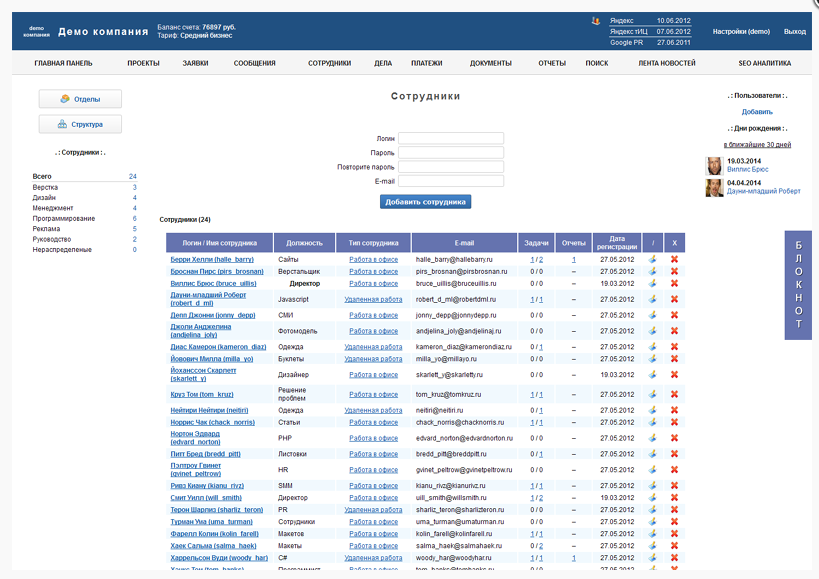Edit Турман Ума row pencil icon
819x579 pixels.
[652, 522]
